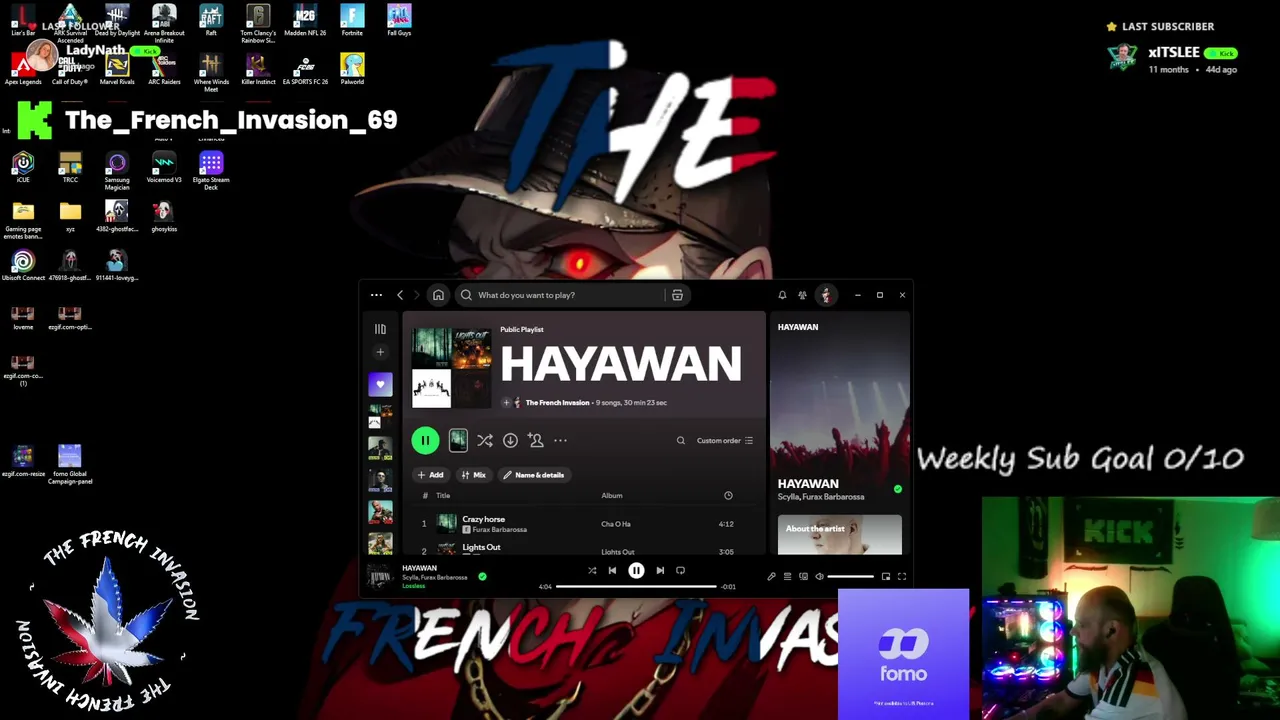This screenshot has width=1280, height=720.
Task: Open the Samsung Magician desktop shortcut
Action: pyautogui.click(x=117, y=171)
